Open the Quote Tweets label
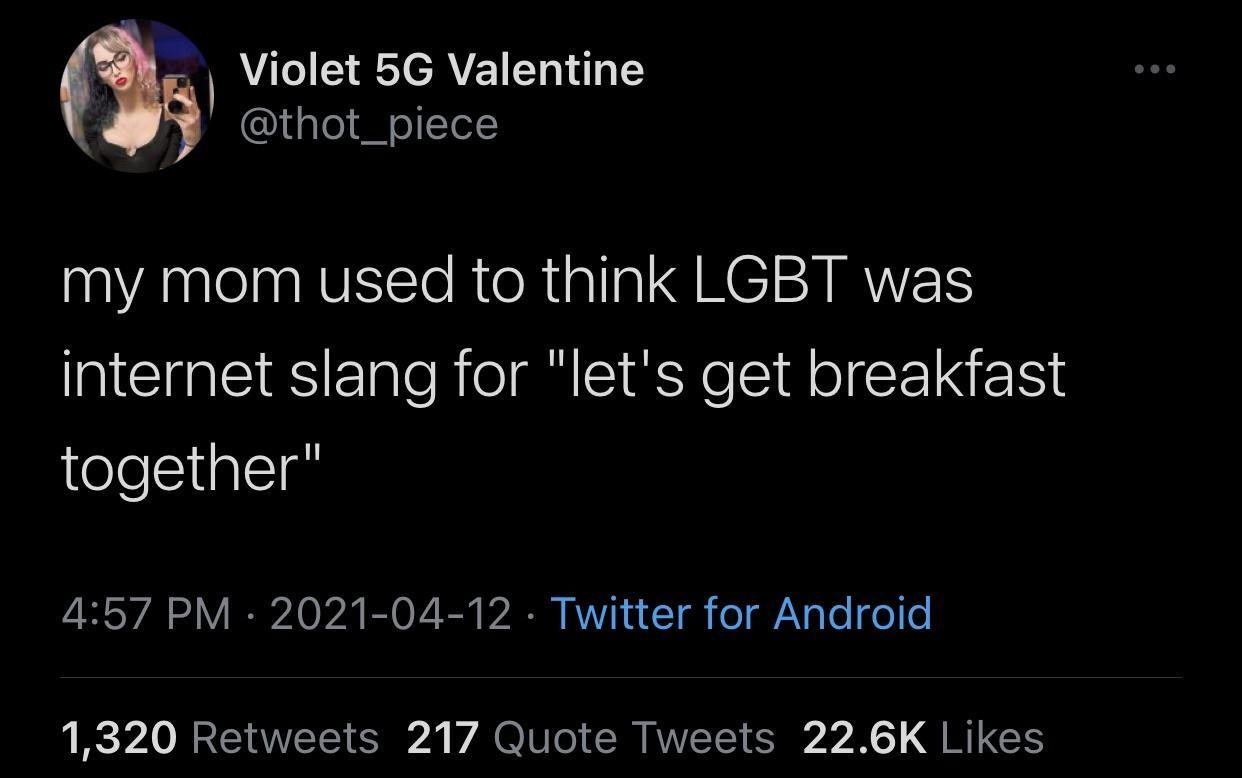The width and height of the screenshot is (1242, 778). click(634, 738)
